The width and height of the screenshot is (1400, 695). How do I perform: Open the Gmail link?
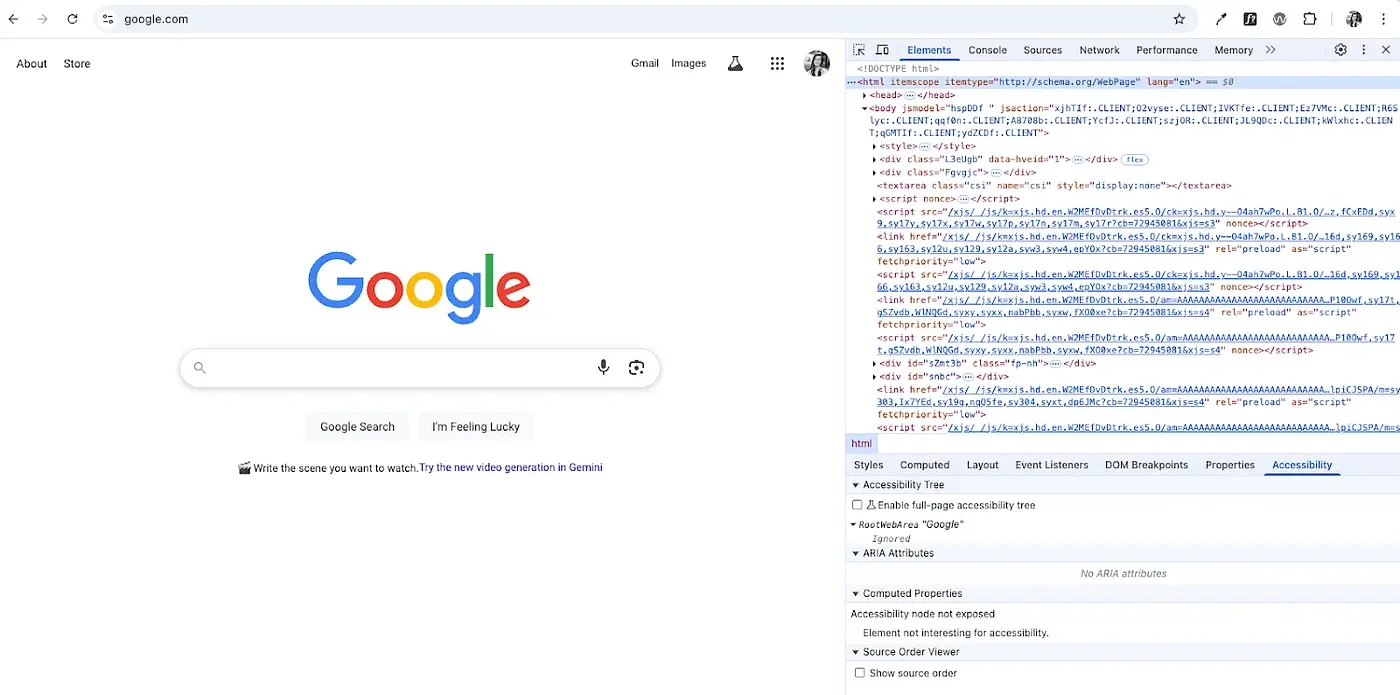pyautogui.click(x=644, y=63)
